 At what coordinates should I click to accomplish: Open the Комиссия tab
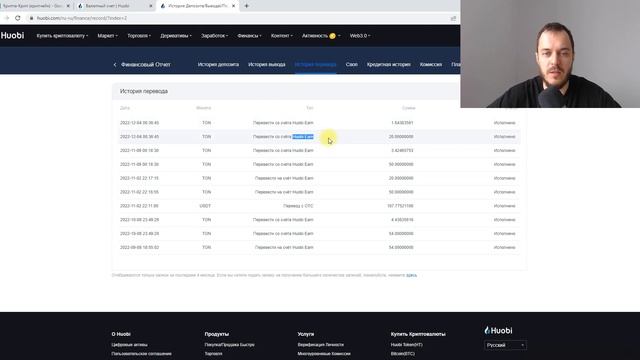click(431, 64)
